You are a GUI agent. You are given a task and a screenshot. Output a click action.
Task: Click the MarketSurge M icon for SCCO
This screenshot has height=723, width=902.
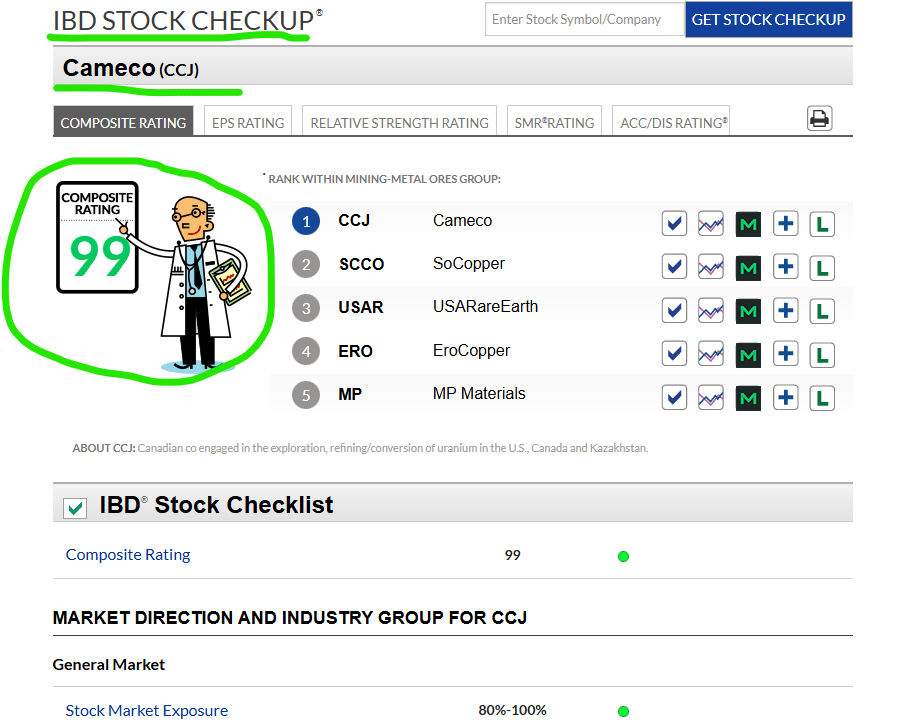(748, 268)
